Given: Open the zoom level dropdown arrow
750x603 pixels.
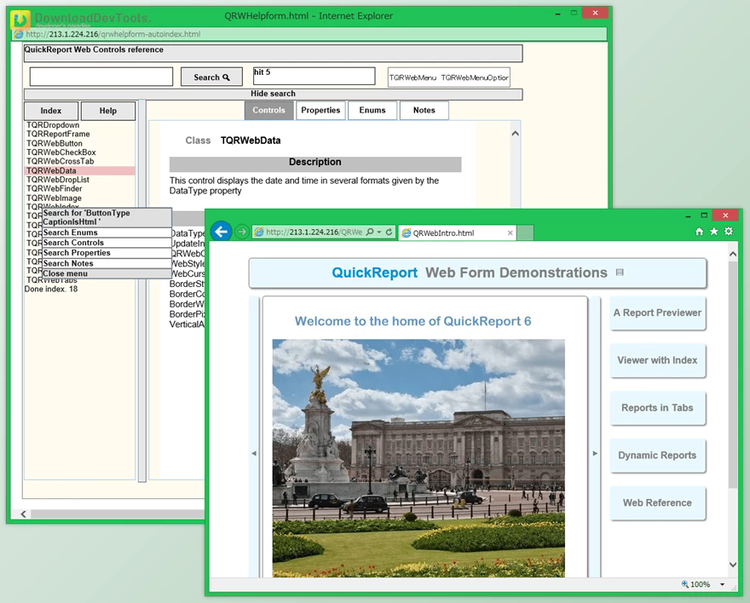Looking at the screenshot, I should pos(722,584).
